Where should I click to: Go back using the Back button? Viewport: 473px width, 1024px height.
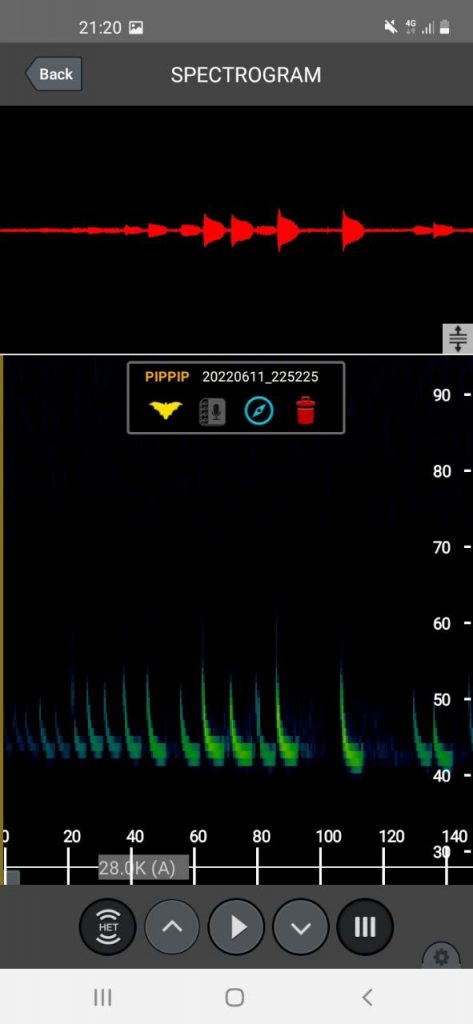pyautogui.click(x=54, y=74)
